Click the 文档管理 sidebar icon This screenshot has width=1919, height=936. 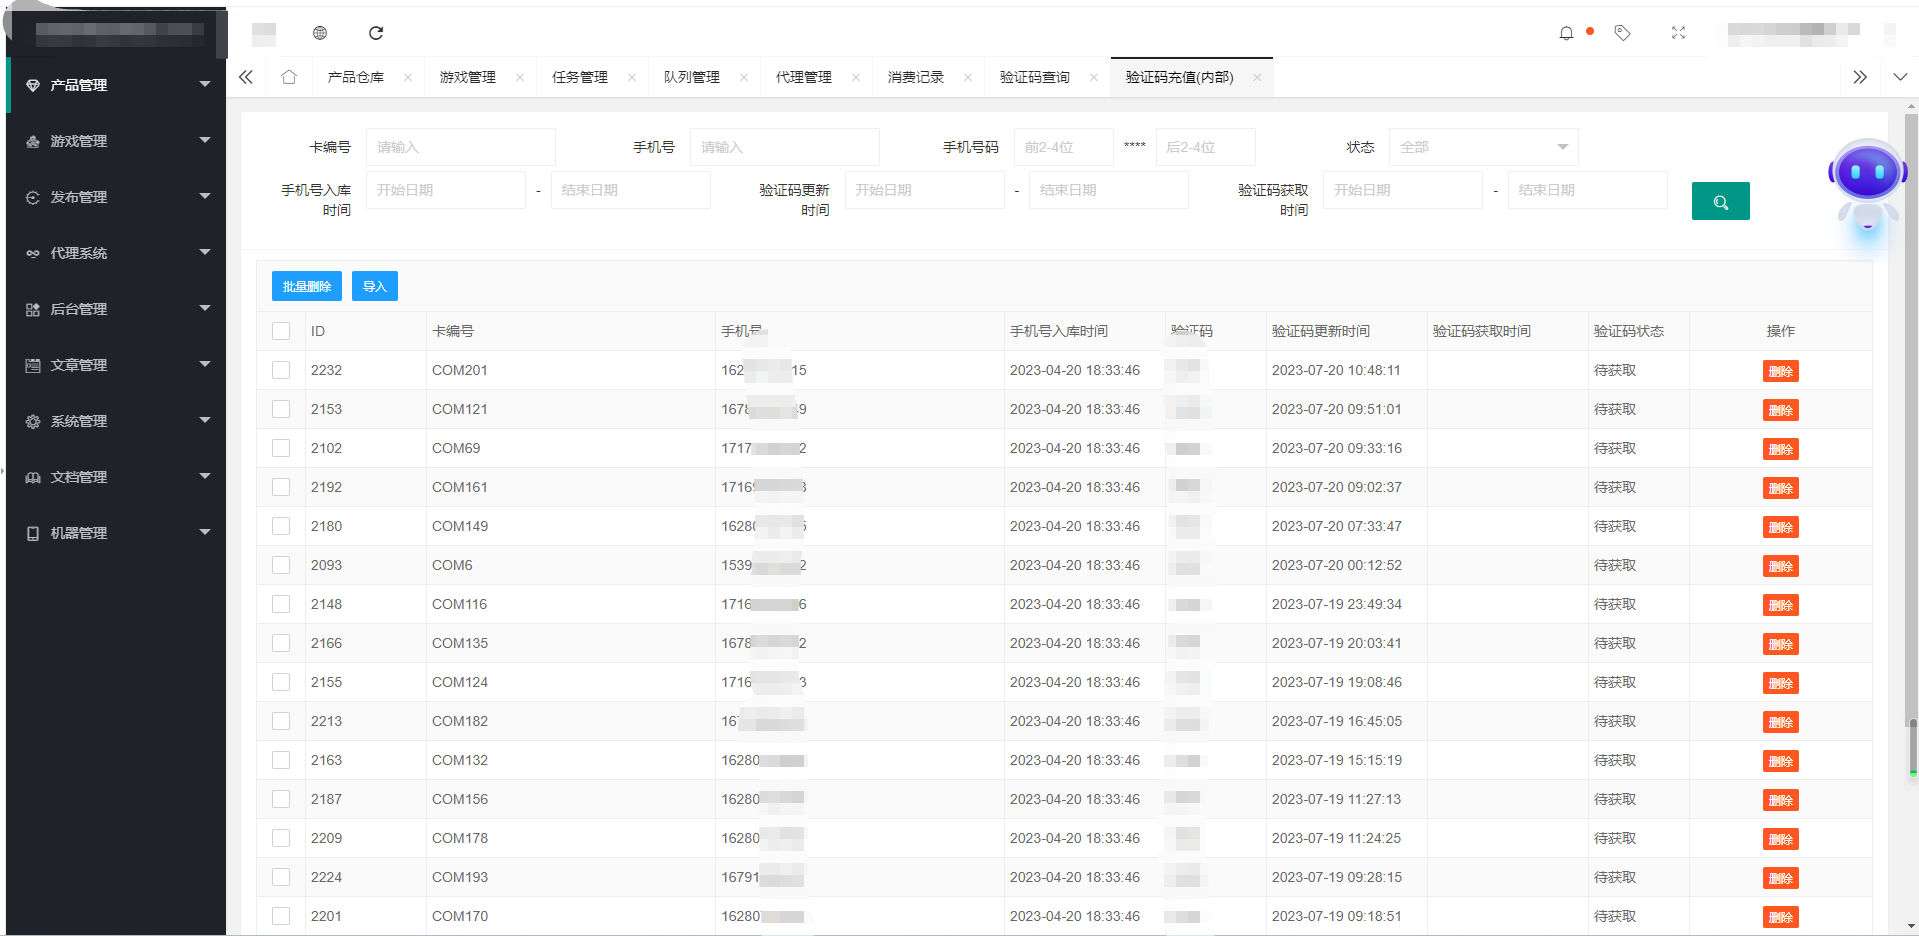[33, 477]
